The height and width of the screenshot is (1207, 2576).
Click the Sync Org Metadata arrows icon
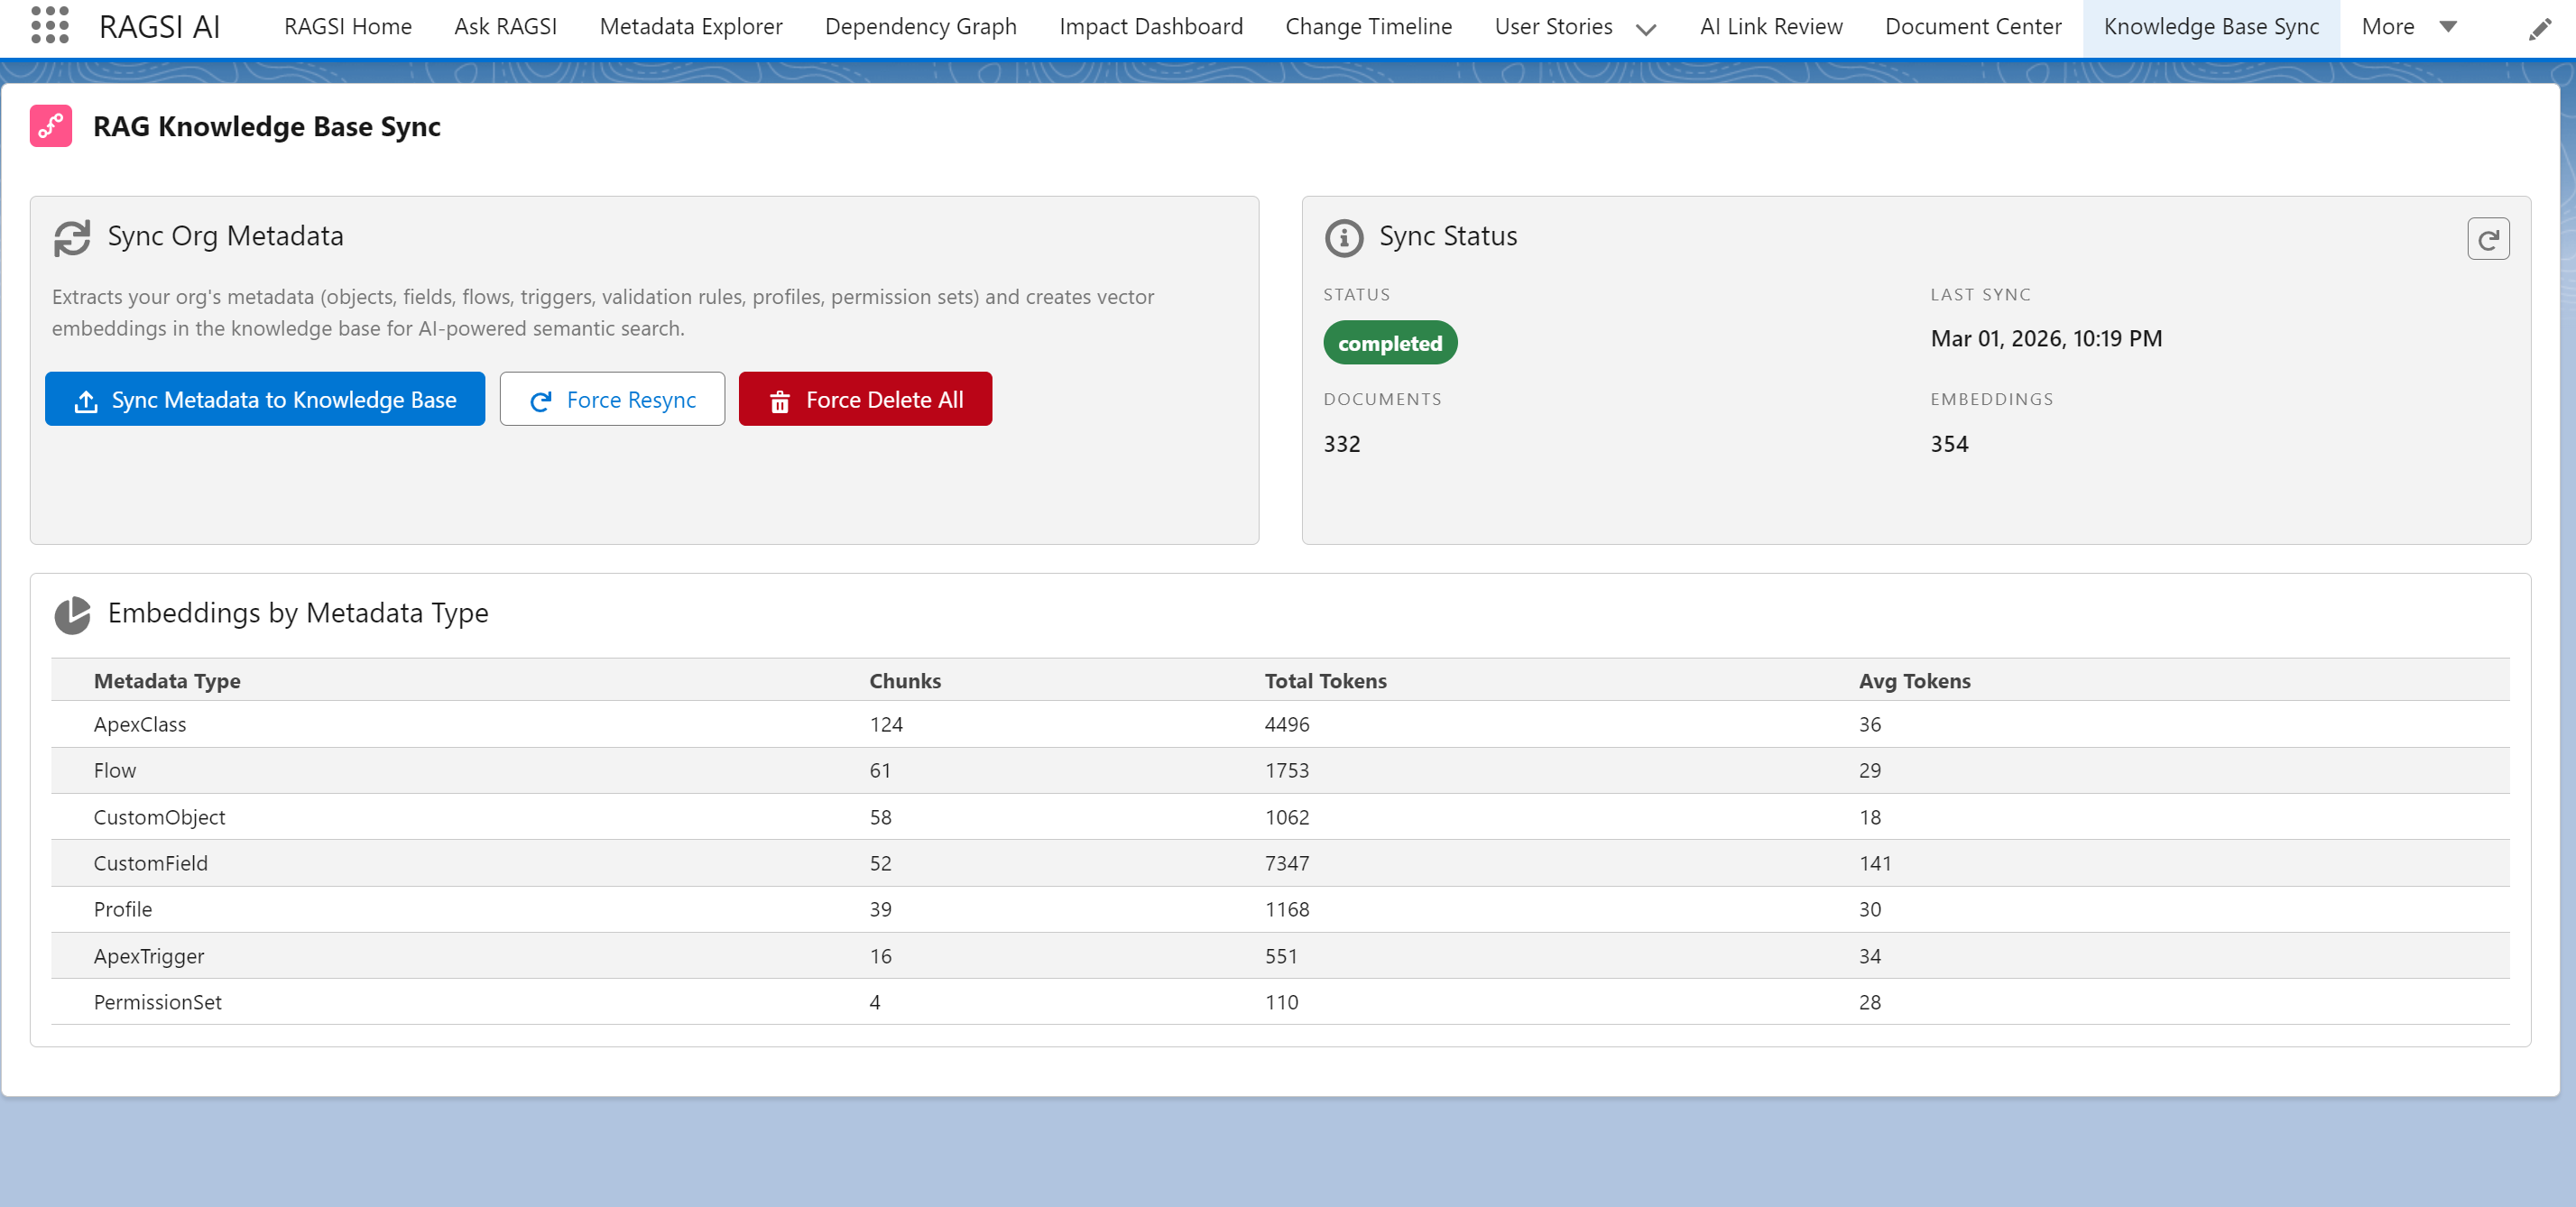(72, 237)
